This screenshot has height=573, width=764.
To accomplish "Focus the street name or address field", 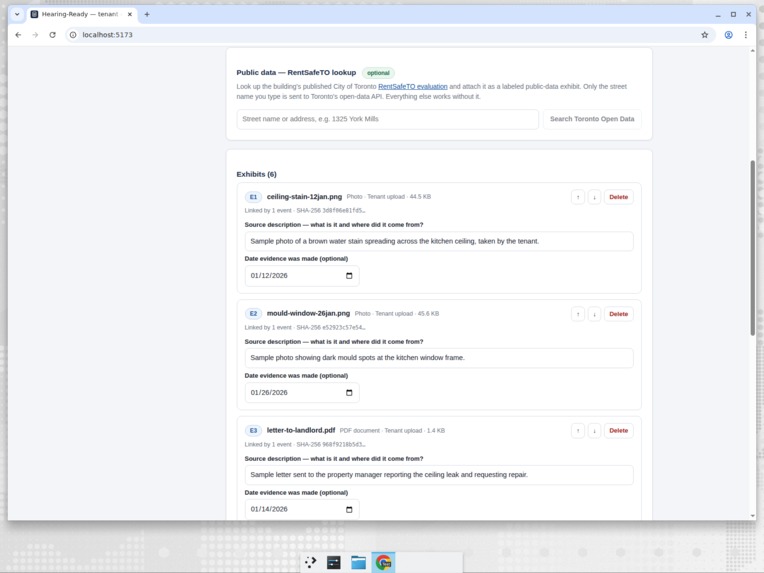I will tap(387, 119).
